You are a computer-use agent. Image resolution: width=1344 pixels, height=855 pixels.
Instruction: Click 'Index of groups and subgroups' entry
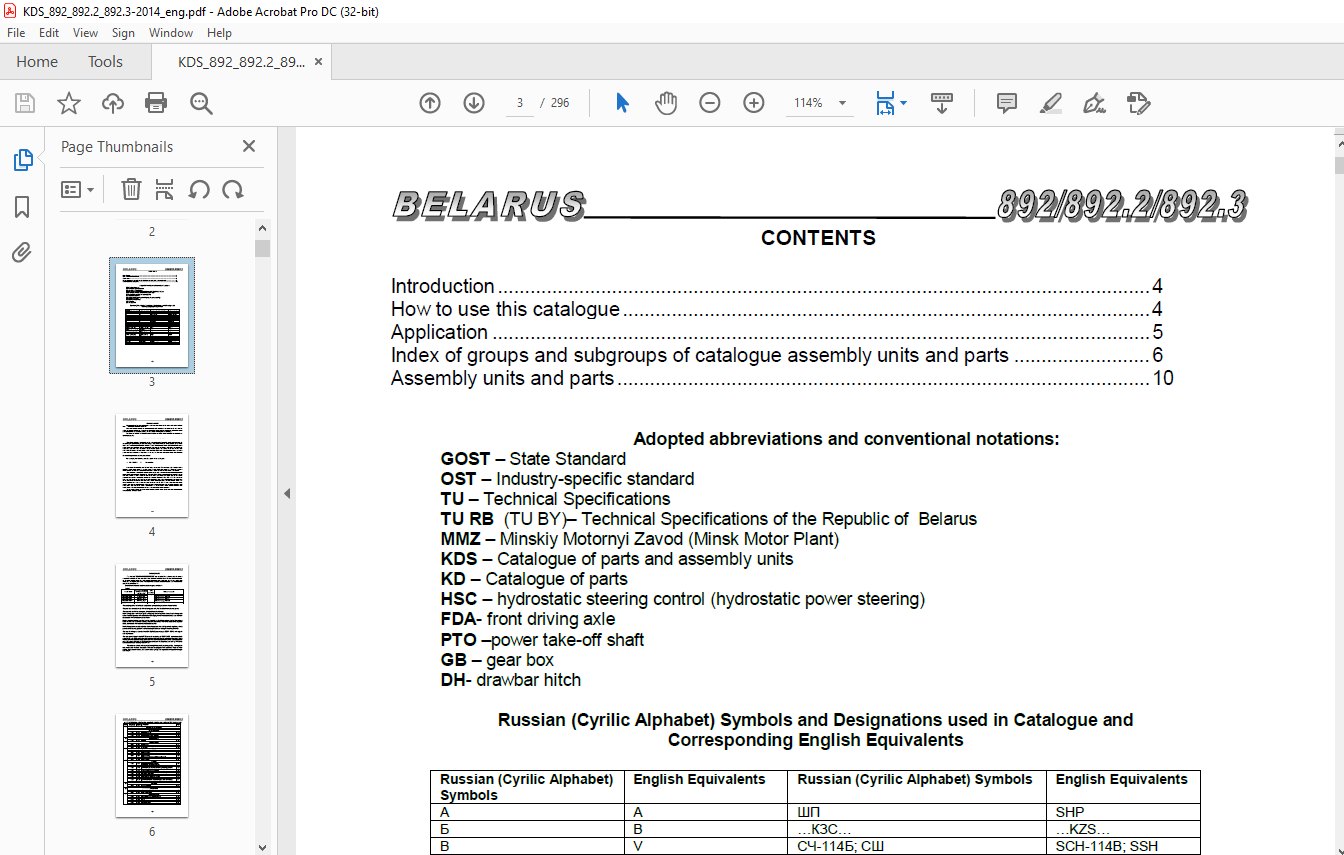pos(776,355)
